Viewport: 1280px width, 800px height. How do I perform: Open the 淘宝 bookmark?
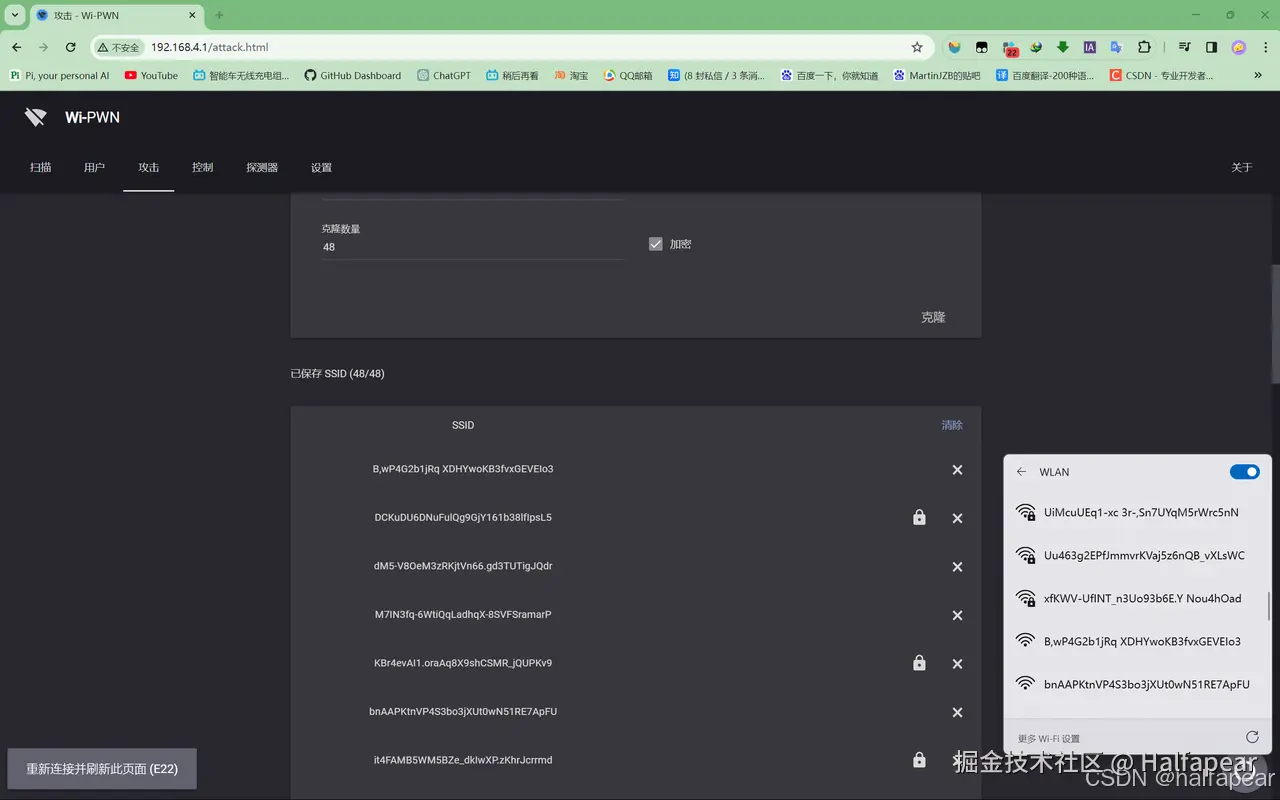pyautogui.click(x=571, y=75)
